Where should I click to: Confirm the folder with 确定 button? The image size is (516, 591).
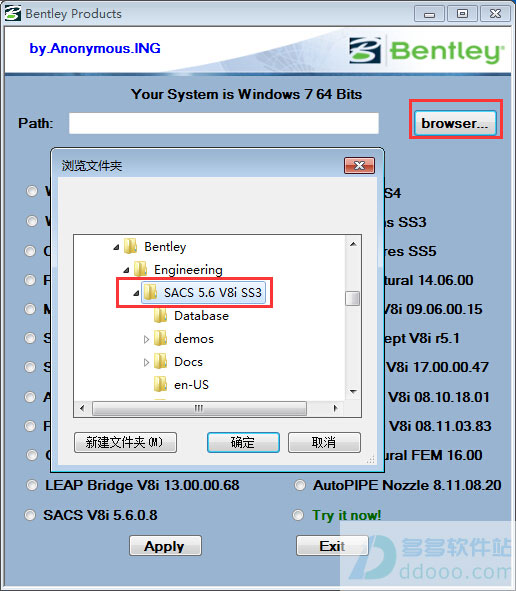[243, 442]
